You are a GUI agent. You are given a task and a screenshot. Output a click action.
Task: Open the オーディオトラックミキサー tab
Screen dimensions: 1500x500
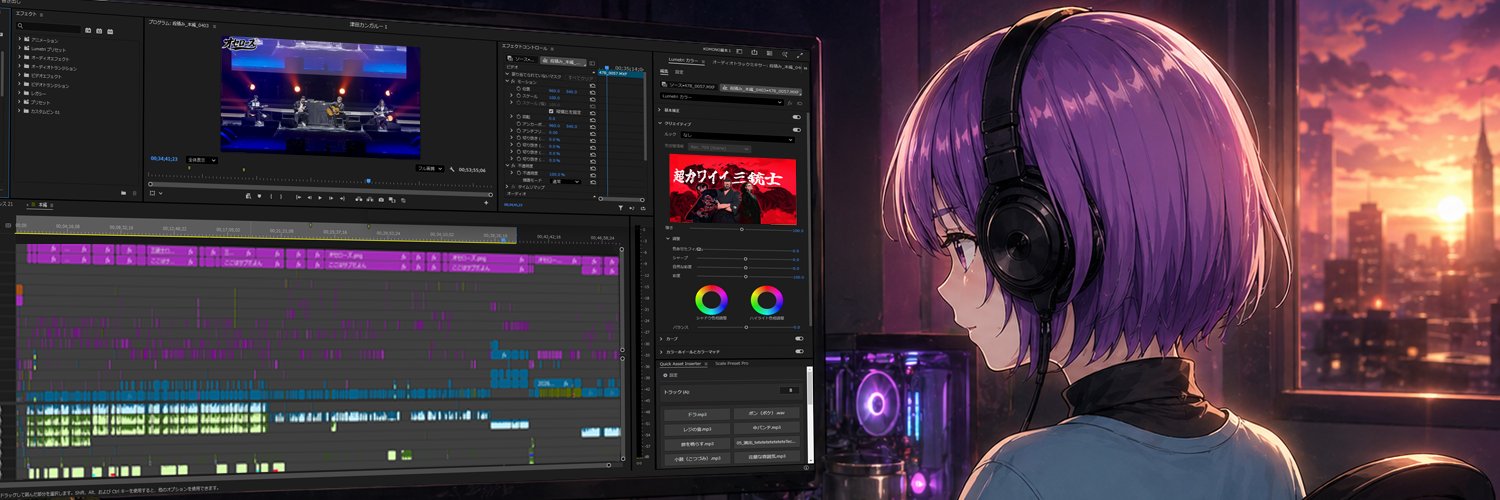758,65
